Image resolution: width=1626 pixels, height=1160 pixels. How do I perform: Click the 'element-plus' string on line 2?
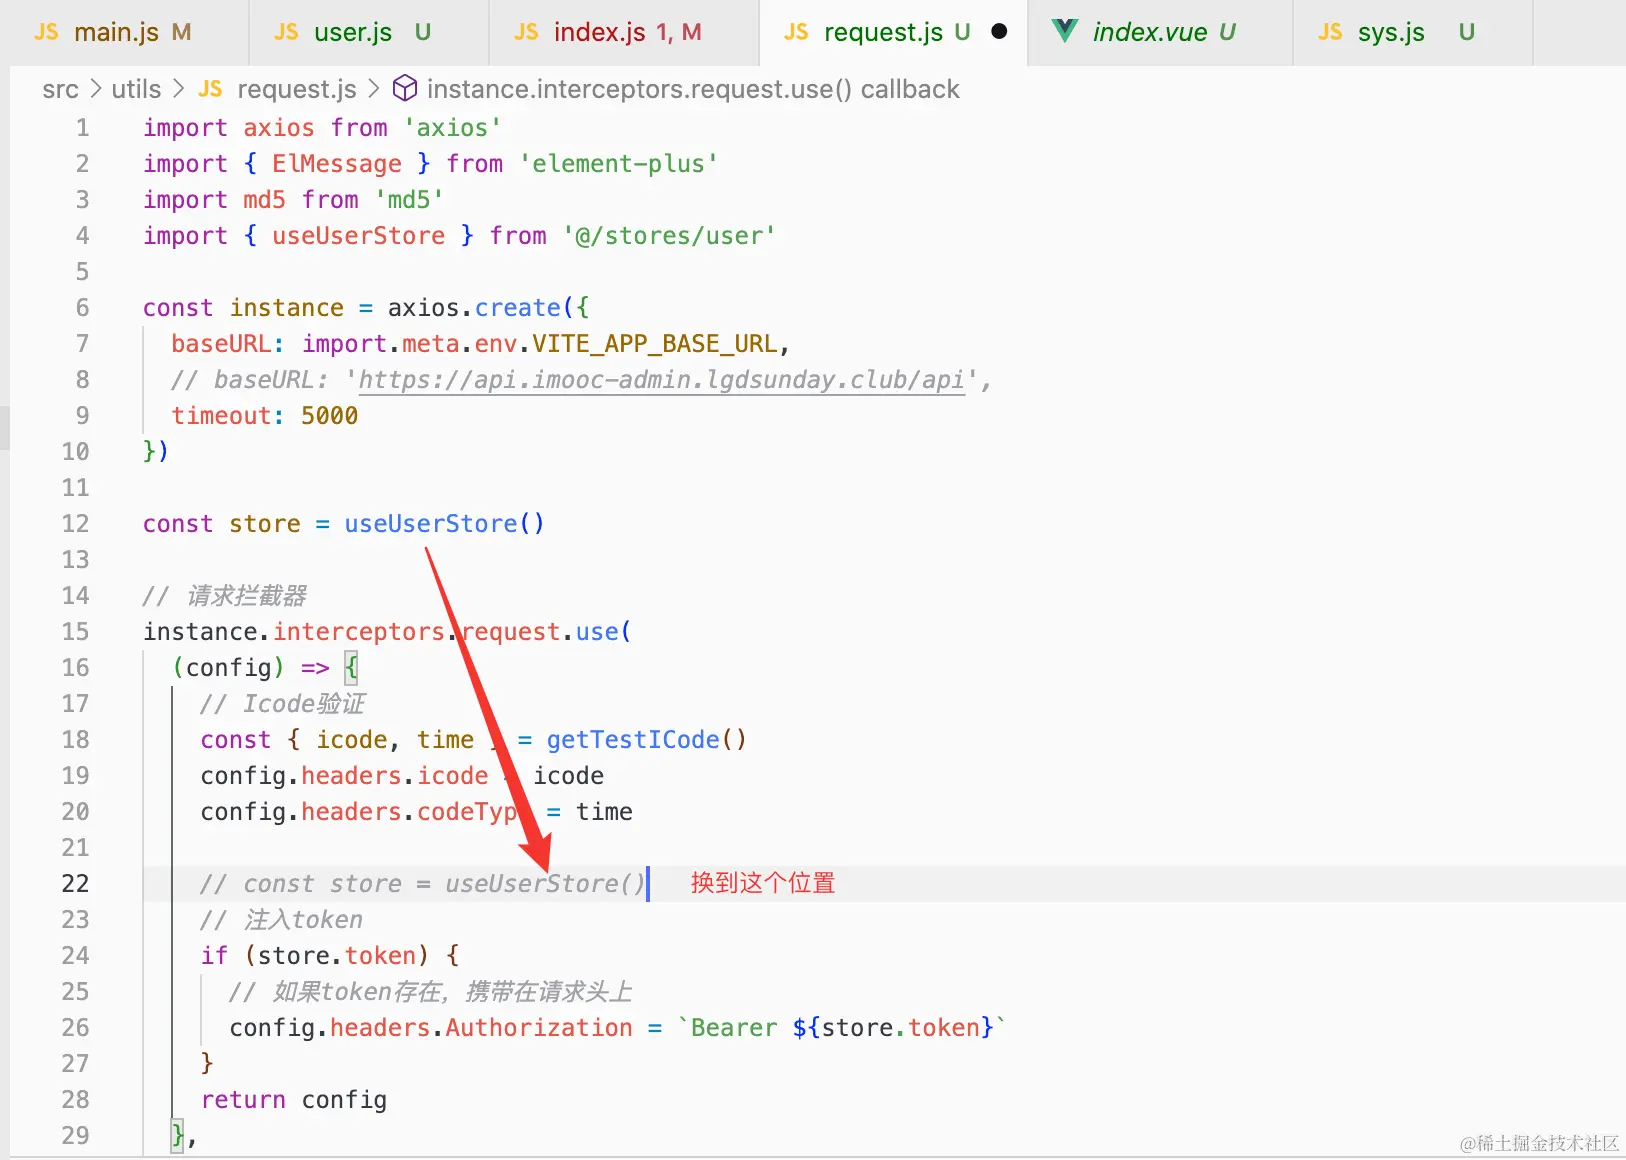(x=618, y=164)
